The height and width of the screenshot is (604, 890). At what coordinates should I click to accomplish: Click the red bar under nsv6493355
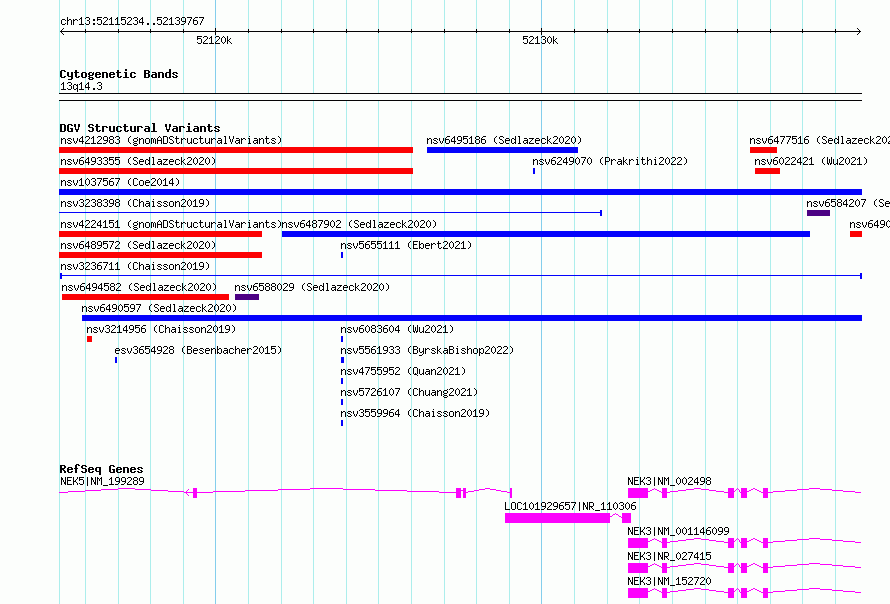pos(236,171)
